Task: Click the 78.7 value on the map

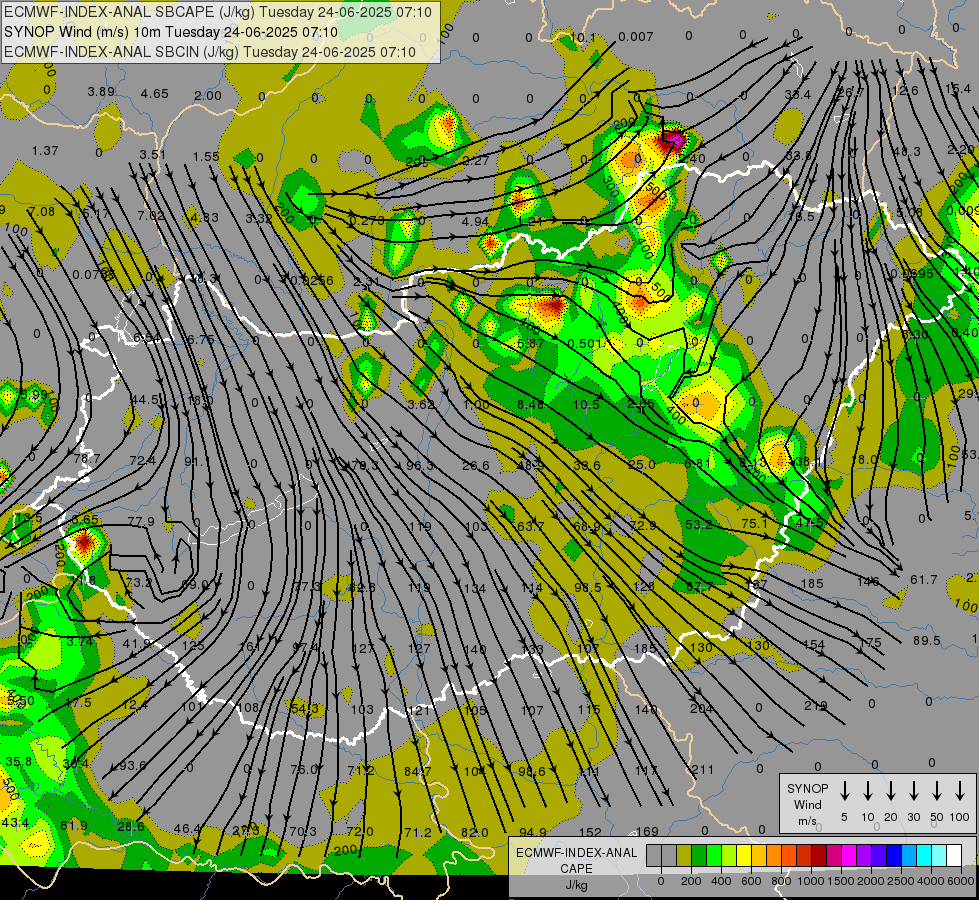Action: tap(87, 458)
